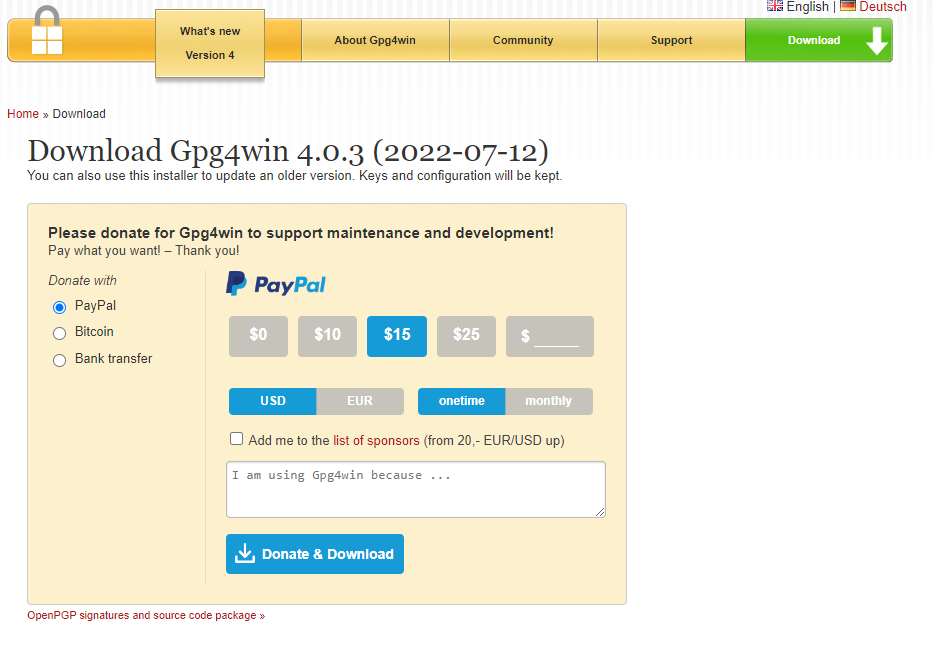Switch language to English

808,7
